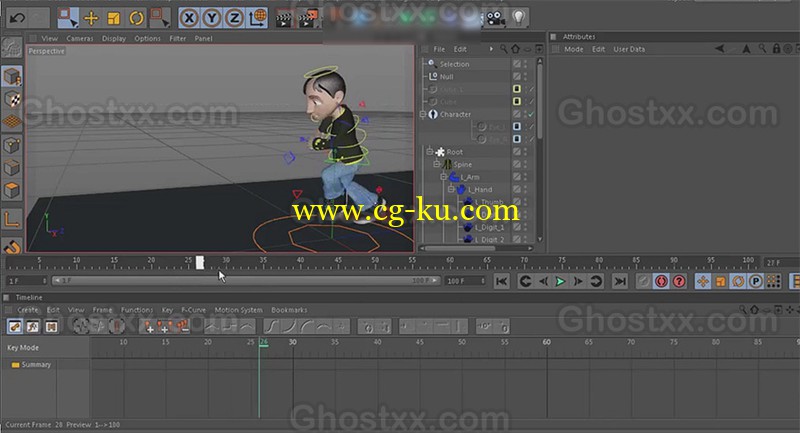This screenshot has height=433, width=800.
Task: Toggle visibility dots for the Null object
Action: click(526, 77)
